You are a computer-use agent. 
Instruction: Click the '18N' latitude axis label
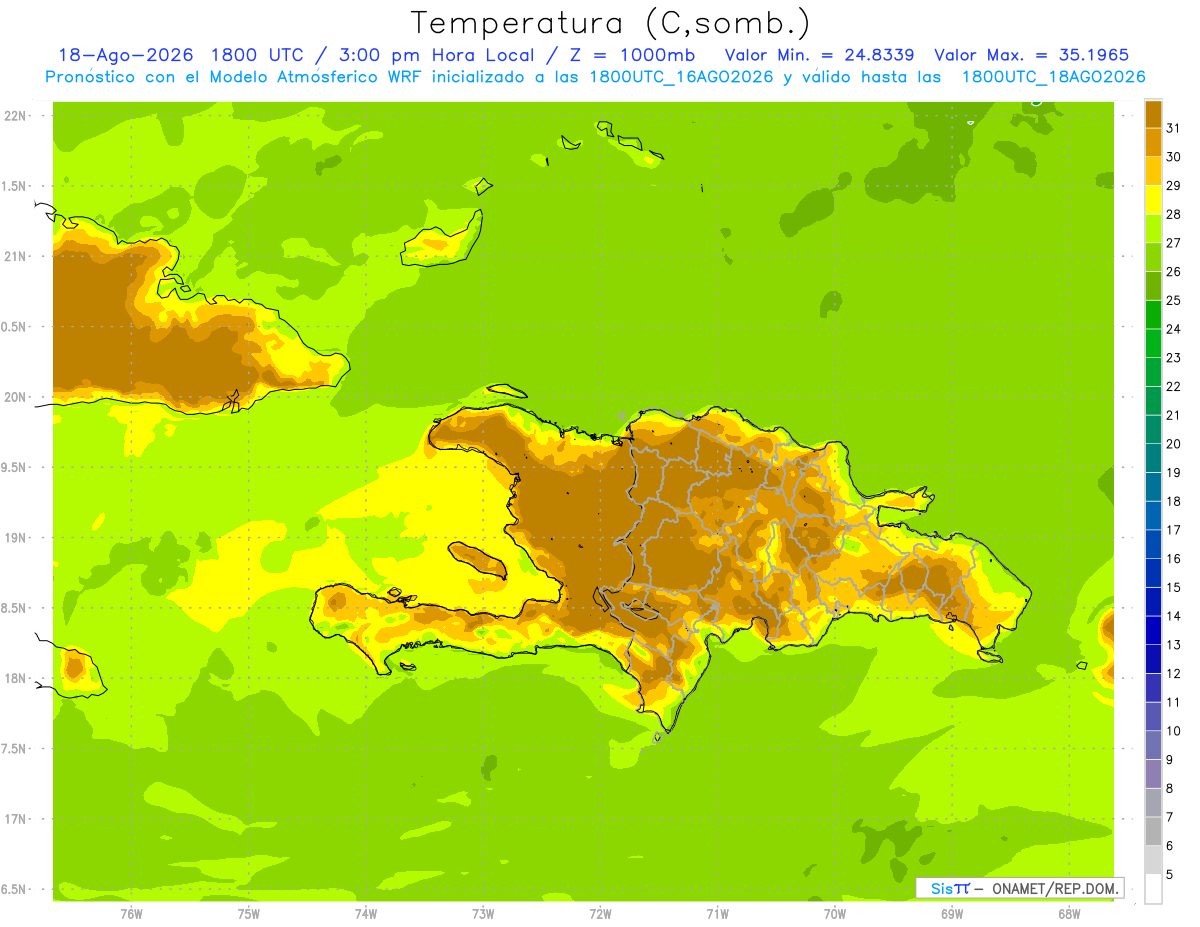pyautogui.click(x=16, y=678)
